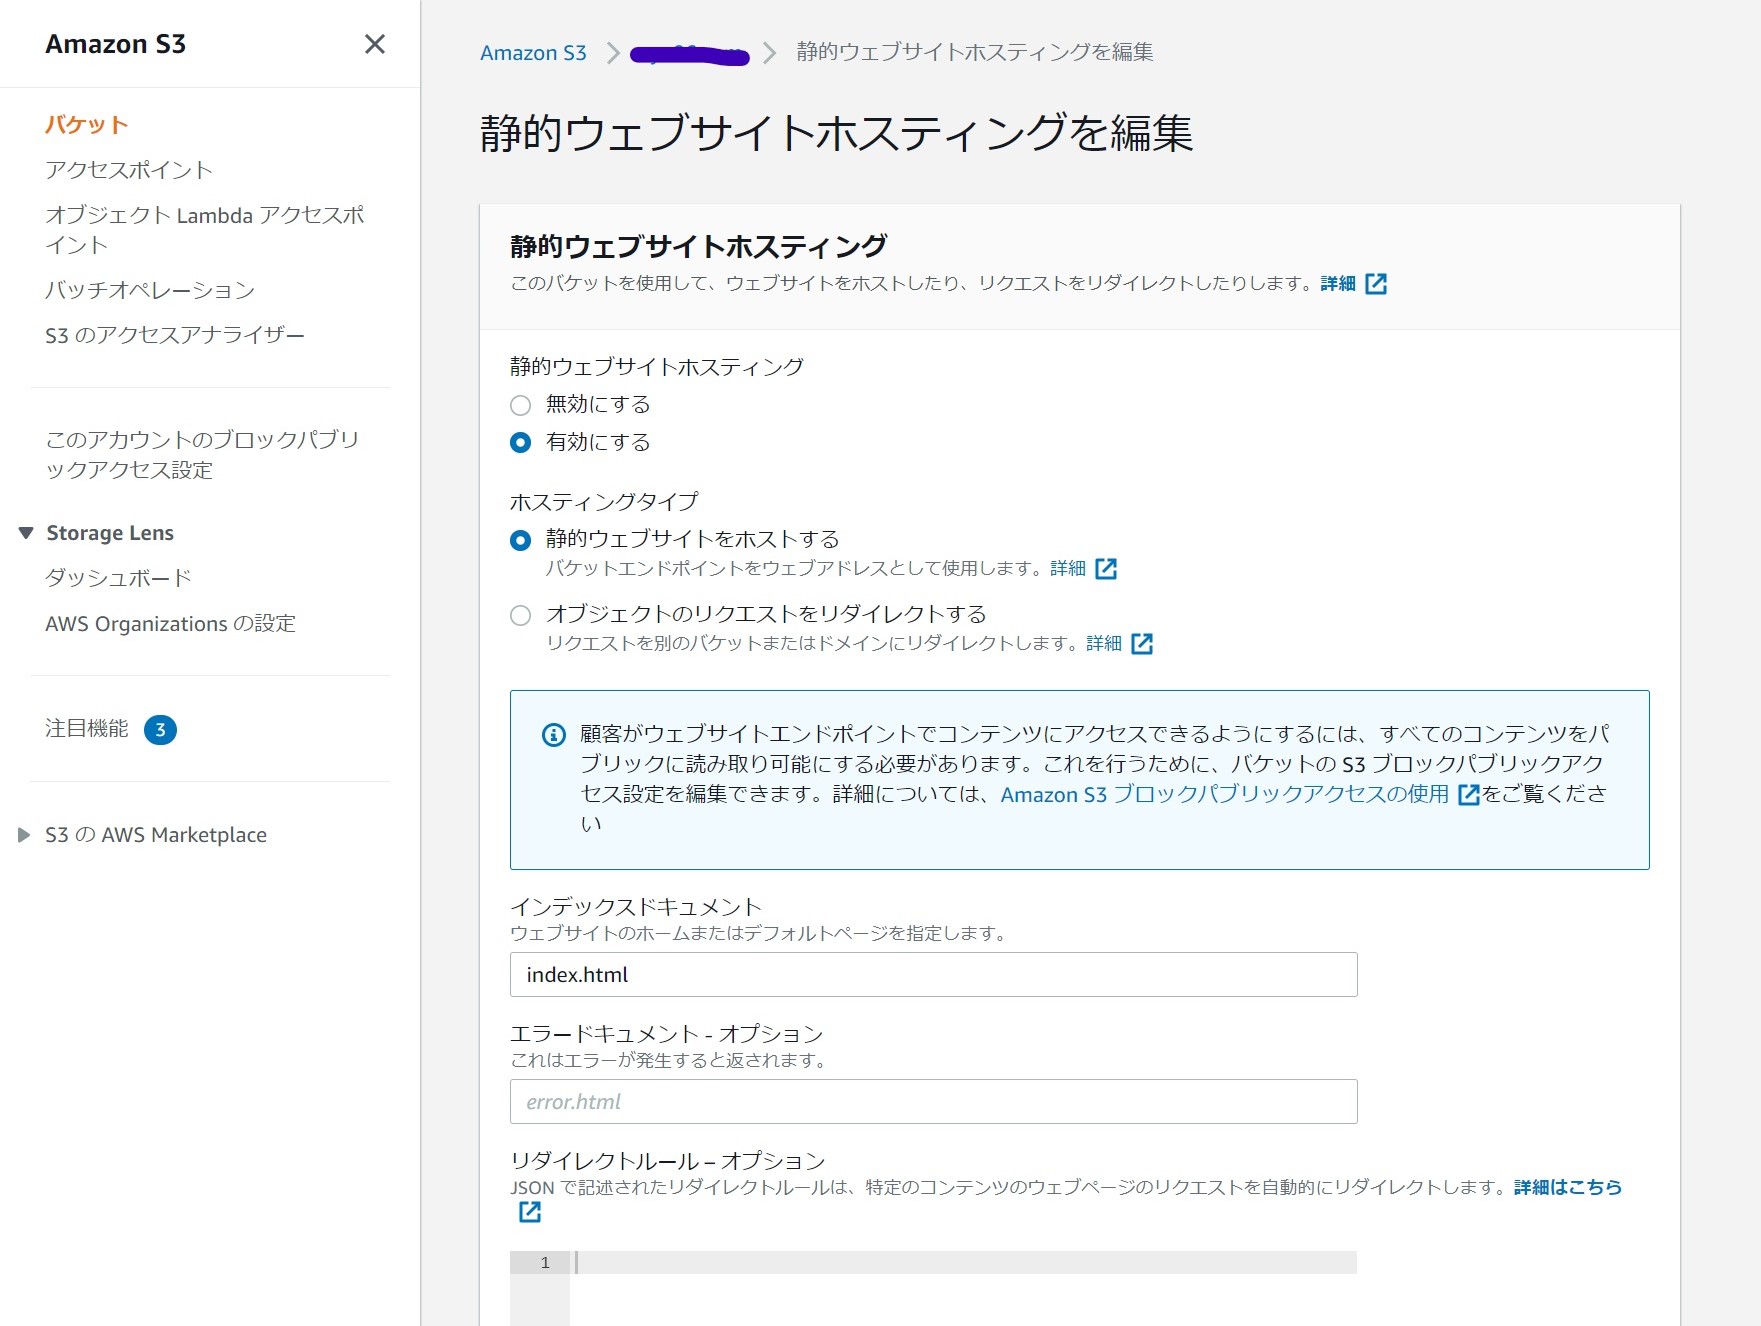
Task: Click the info circle icon in blue notice
Action: coord(553,735)
